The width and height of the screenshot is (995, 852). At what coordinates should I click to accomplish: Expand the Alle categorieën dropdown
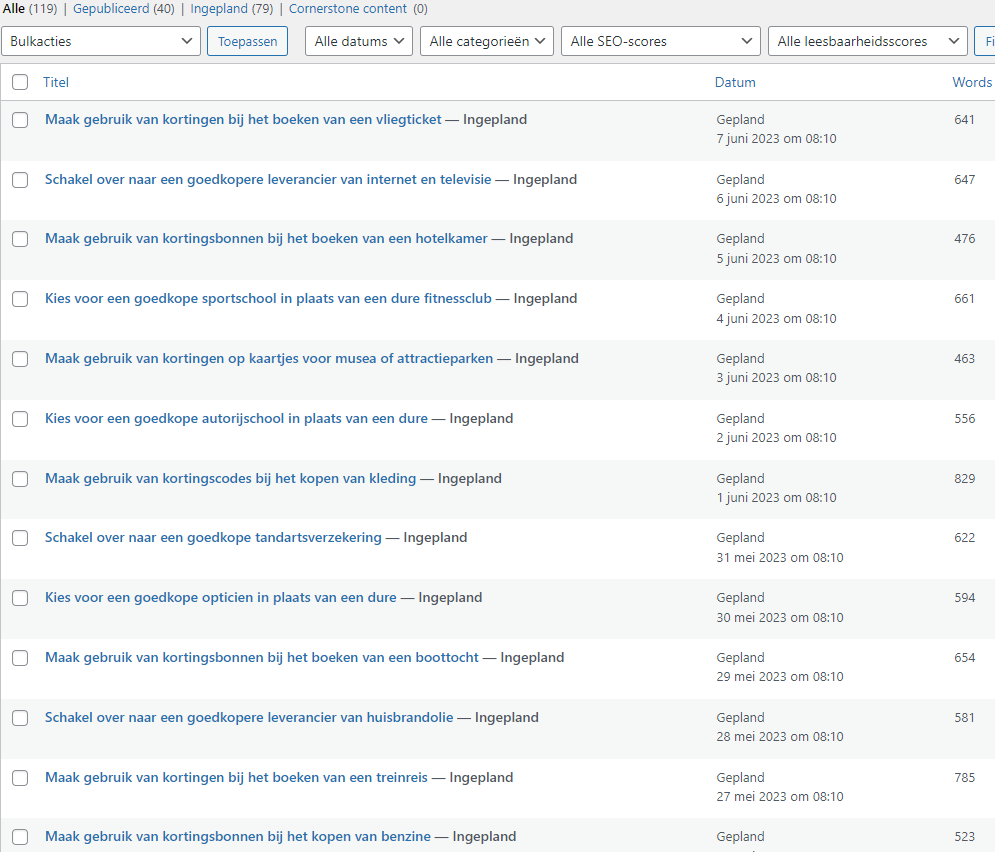point(487,41)
